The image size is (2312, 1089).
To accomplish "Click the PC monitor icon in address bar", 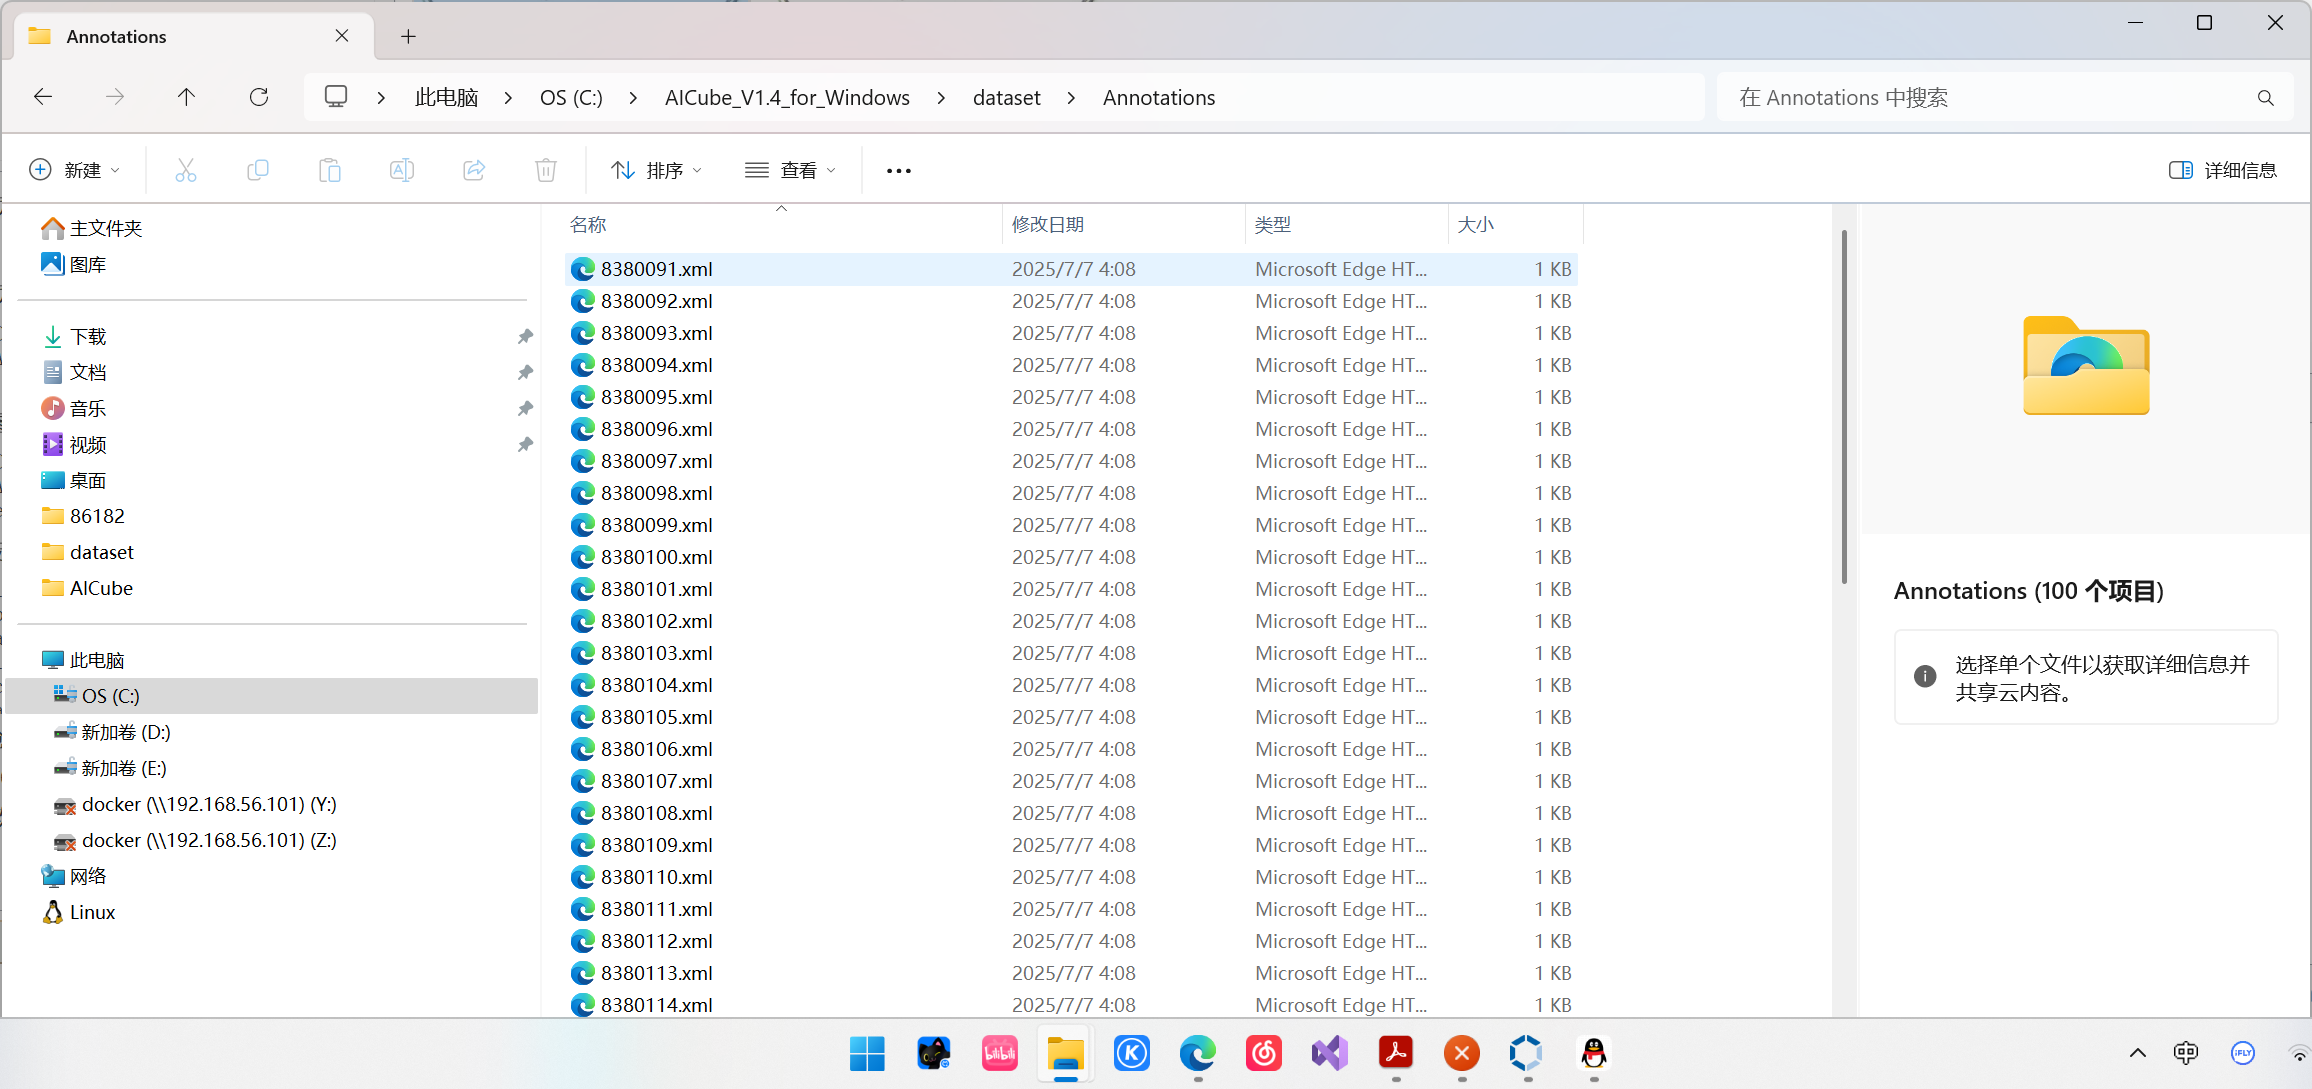I will pos(336,97).
